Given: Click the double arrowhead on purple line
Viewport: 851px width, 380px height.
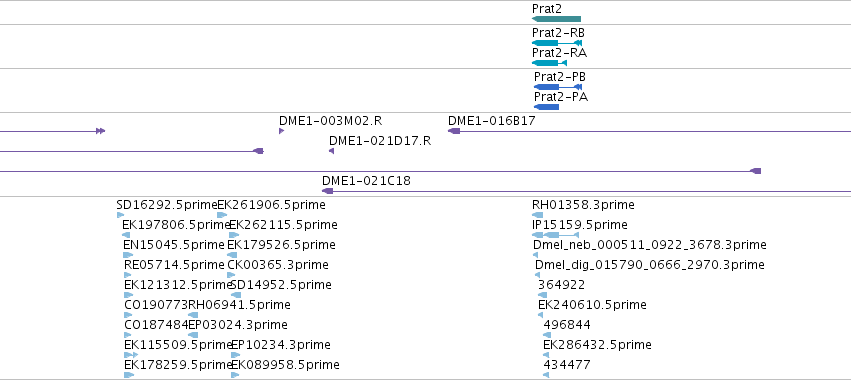Looking at the screenshot, I should tap(100, 131).
